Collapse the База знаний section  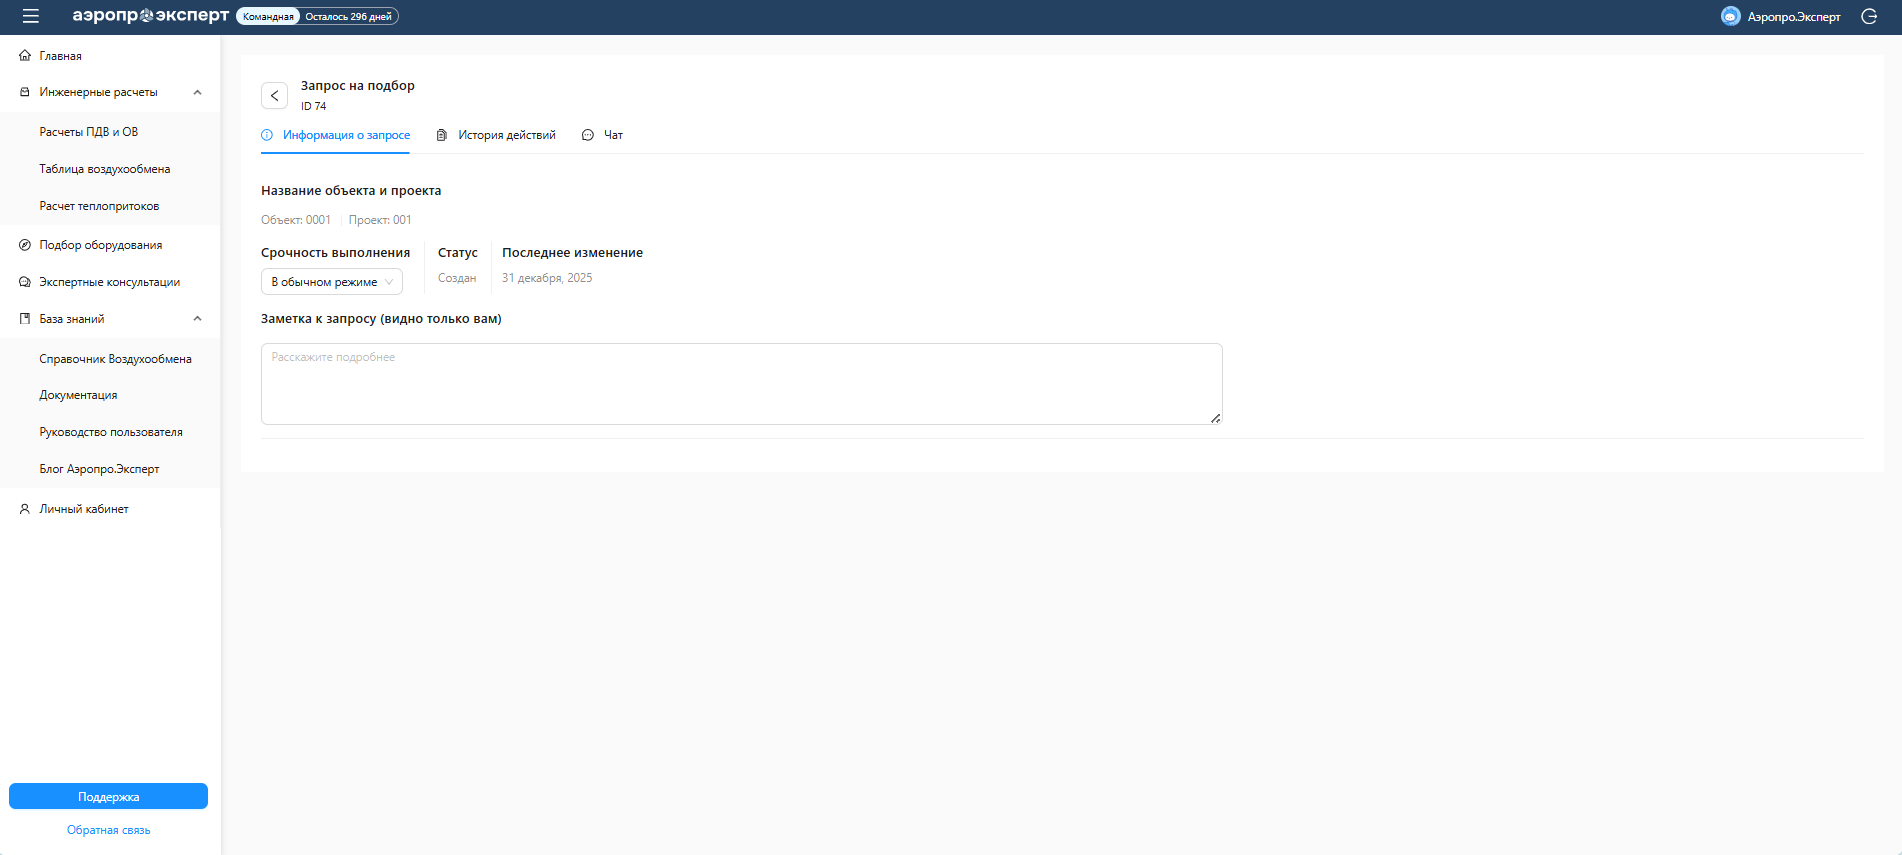[x=197, y=319]
